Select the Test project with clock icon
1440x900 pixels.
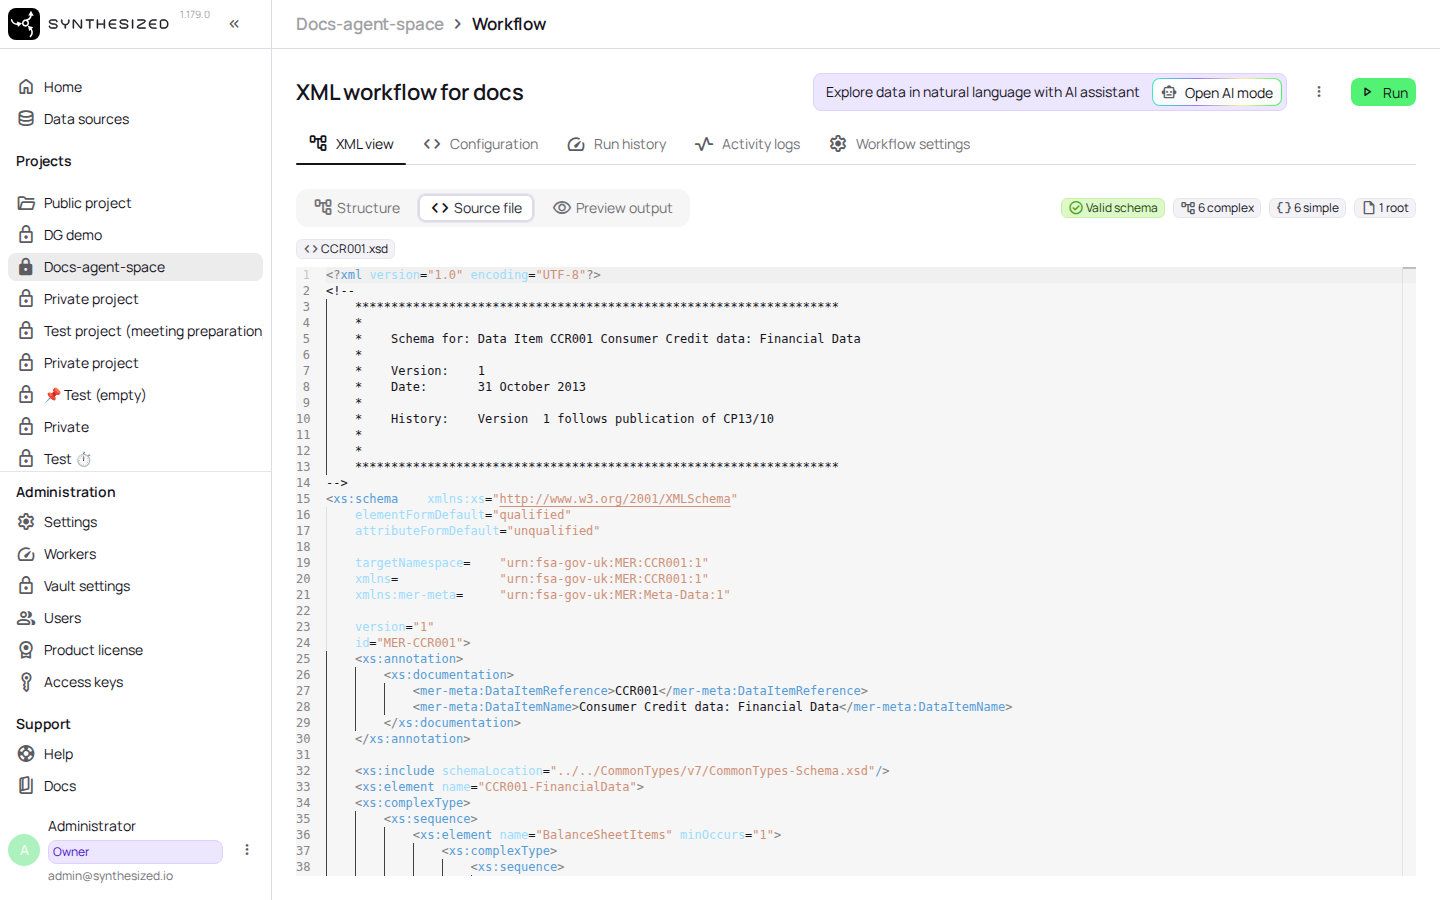point(135,459)
